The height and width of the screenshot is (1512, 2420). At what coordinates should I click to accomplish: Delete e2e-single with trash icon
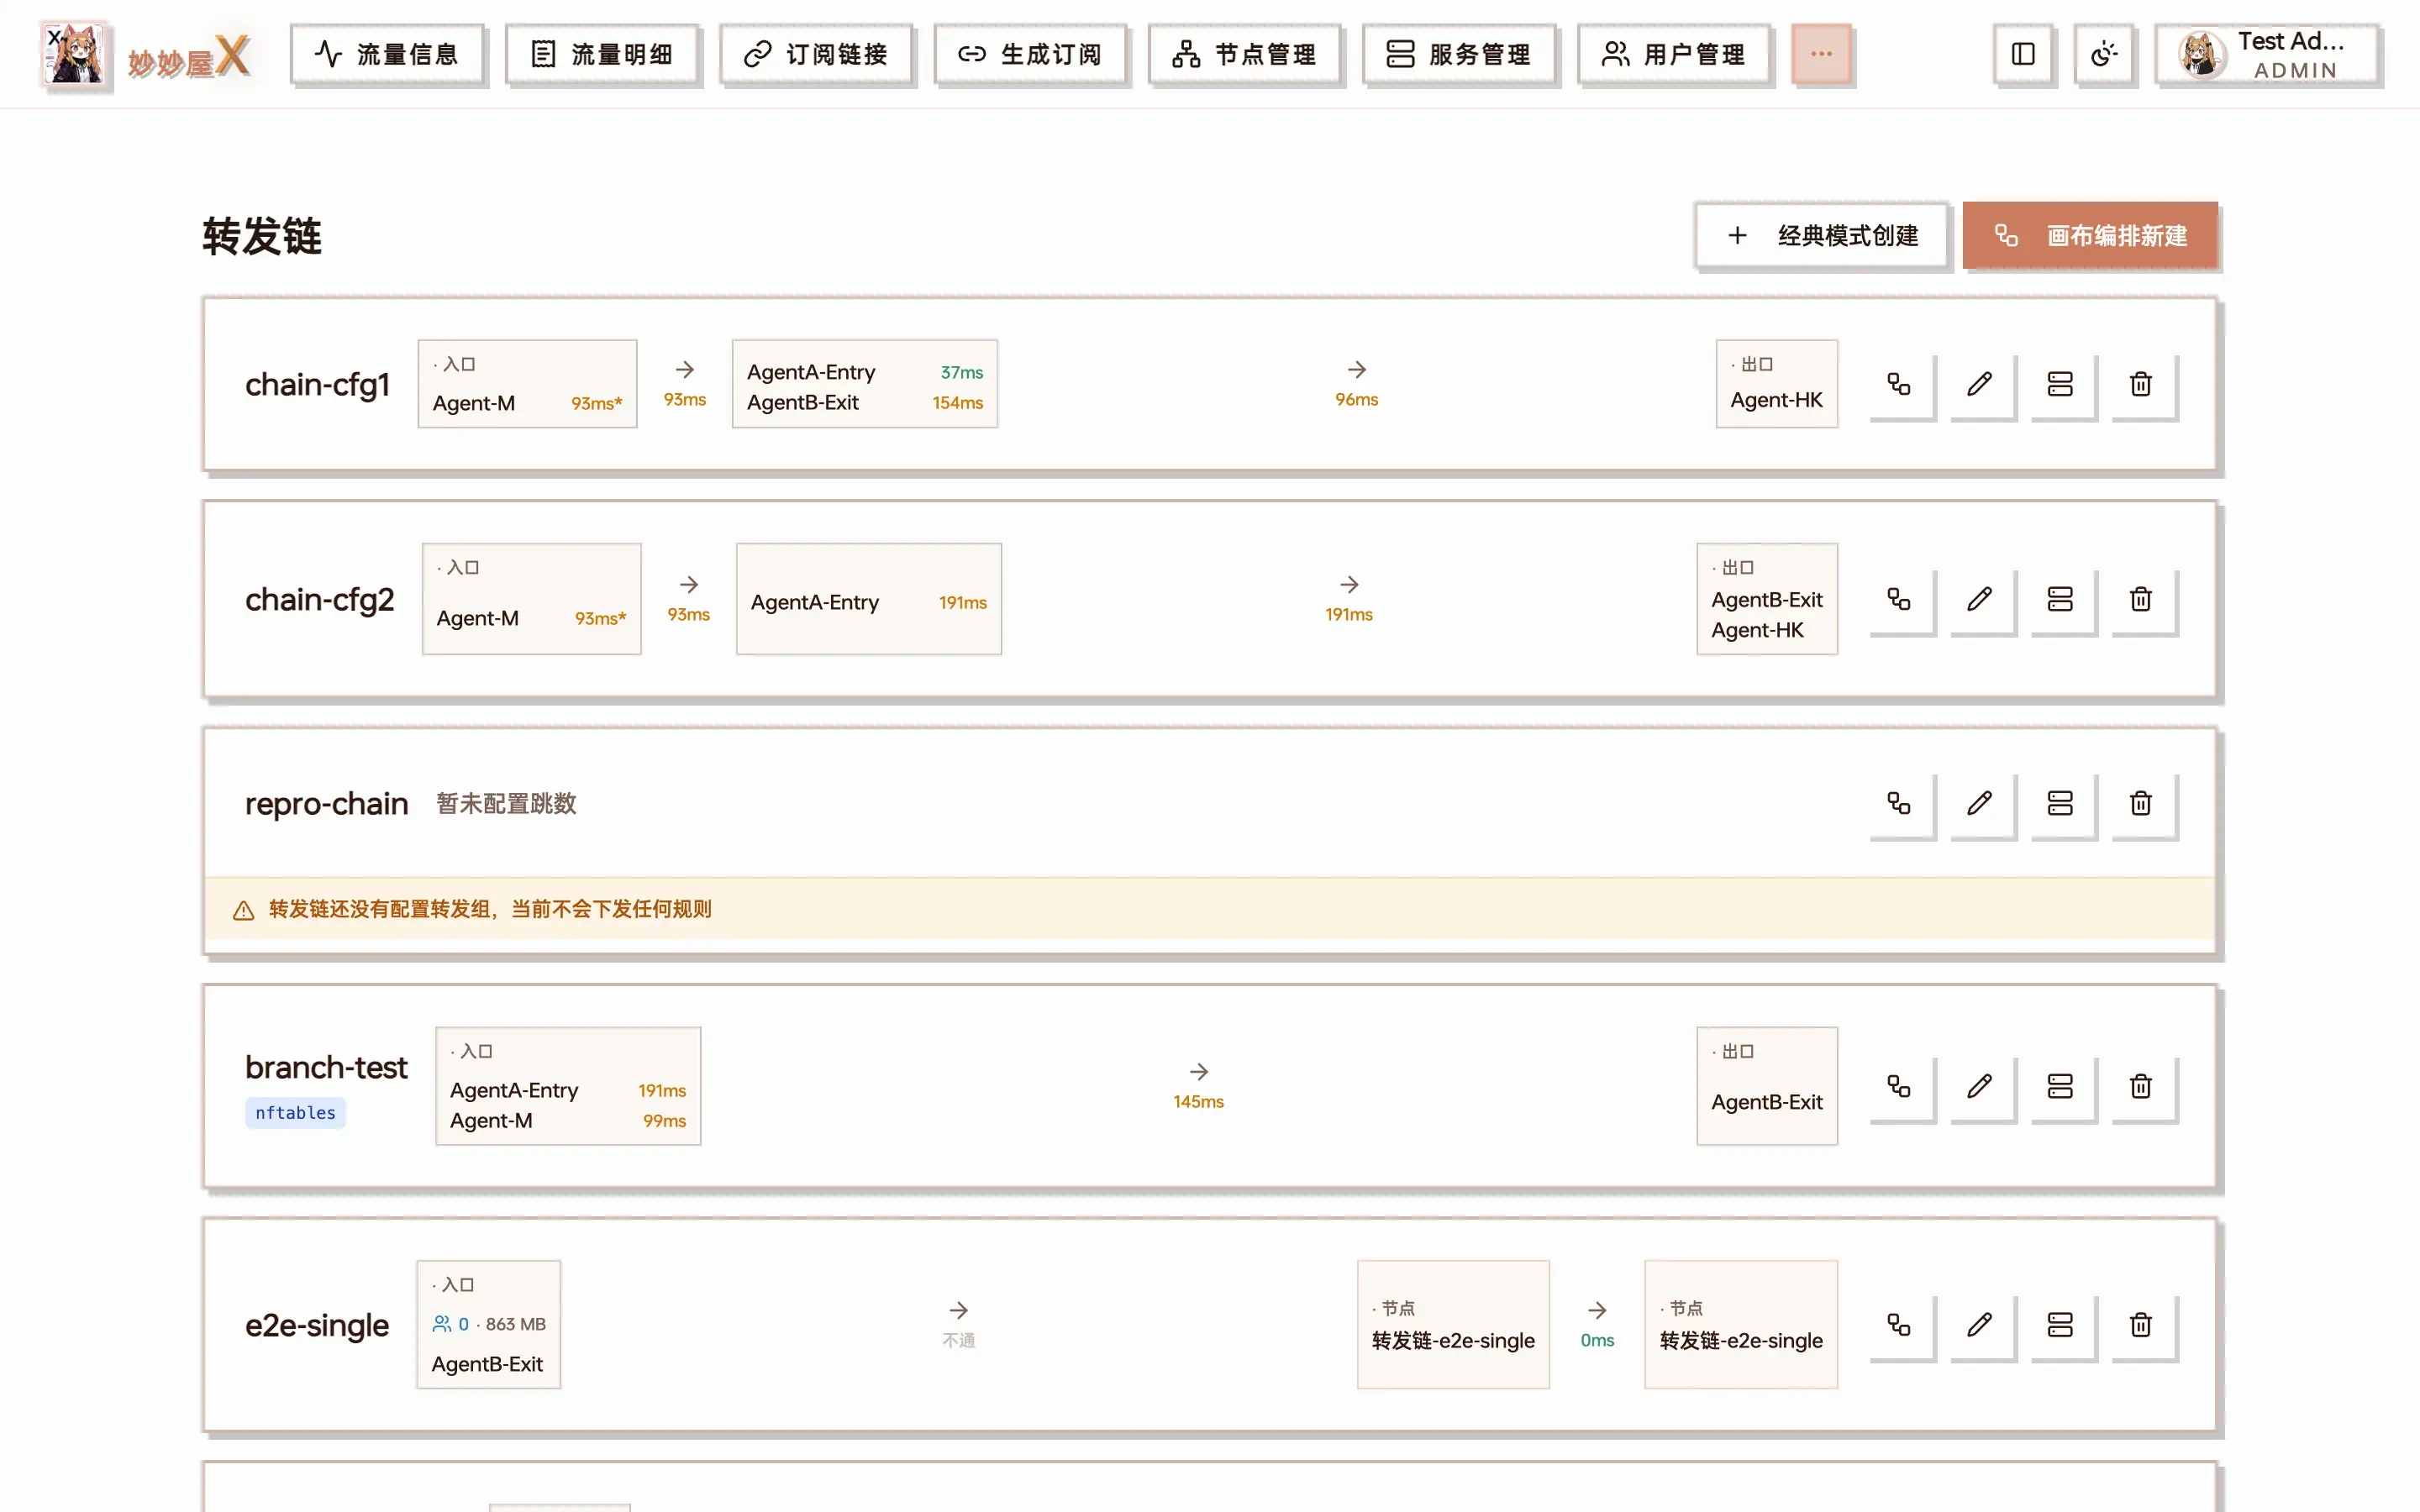tap(2140, 1326)
